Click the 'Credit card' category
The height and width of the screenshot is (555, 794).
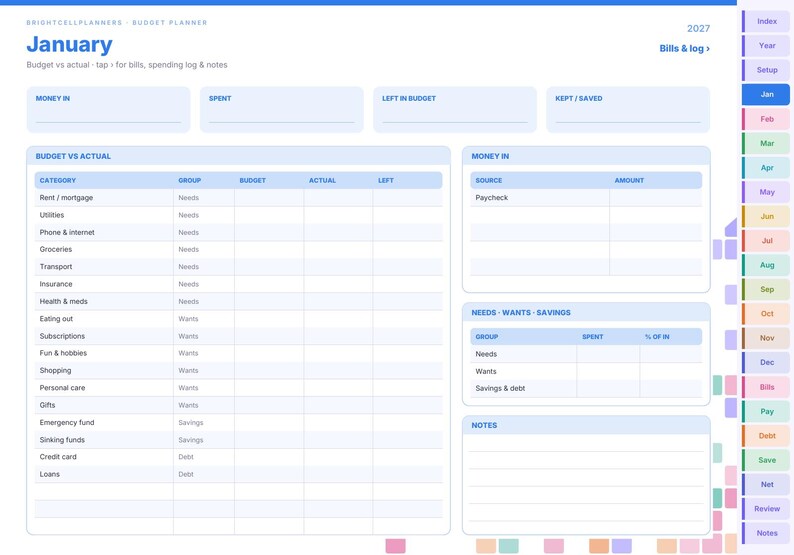58,457
